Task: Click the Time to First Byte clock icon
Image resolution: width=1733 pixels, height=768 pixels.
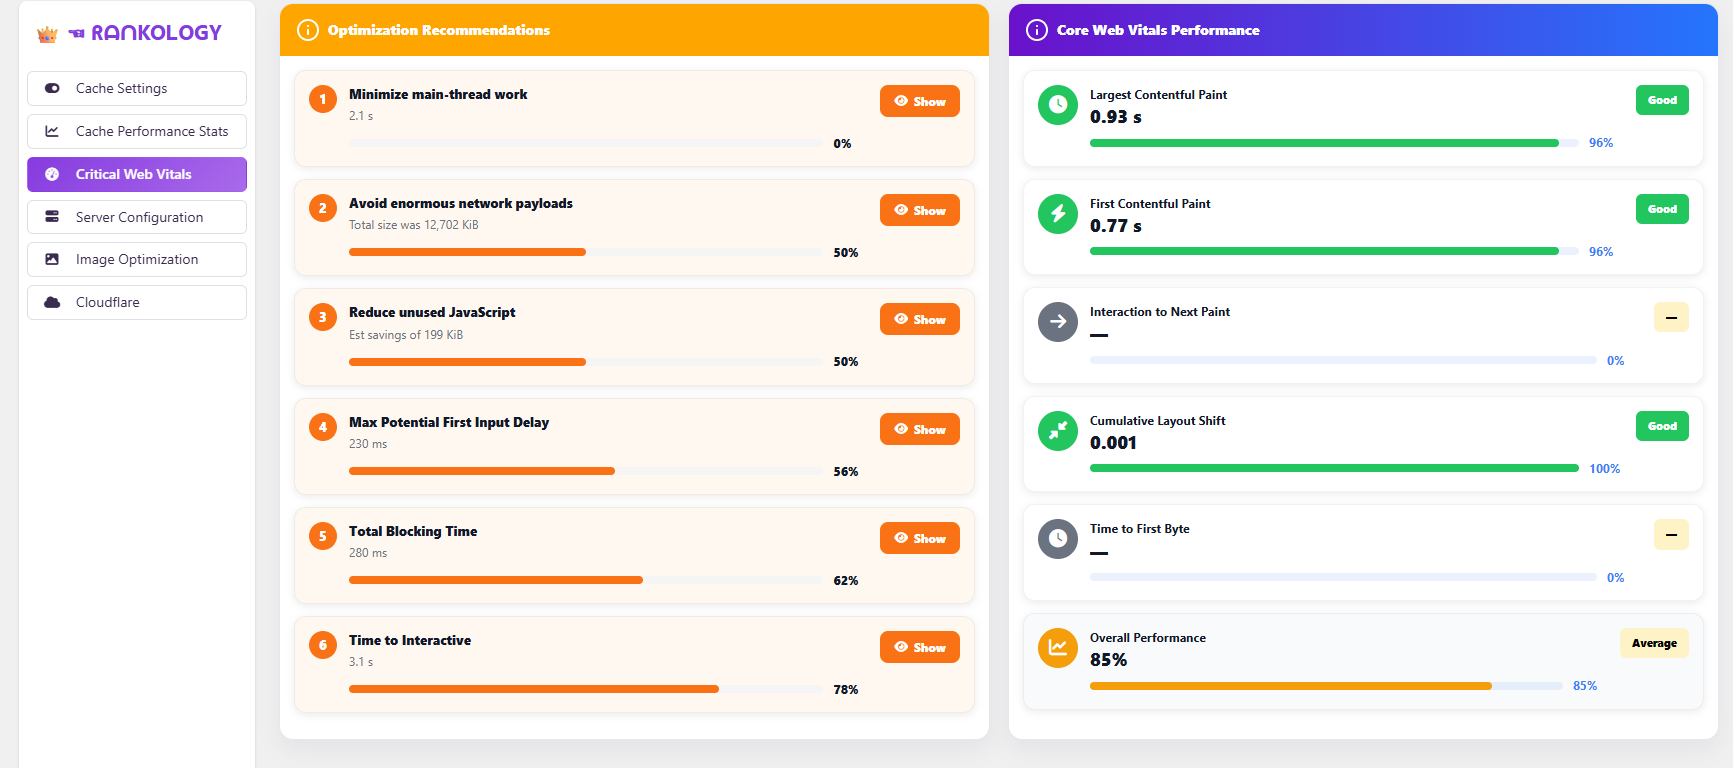Action: click(1058, 539)
